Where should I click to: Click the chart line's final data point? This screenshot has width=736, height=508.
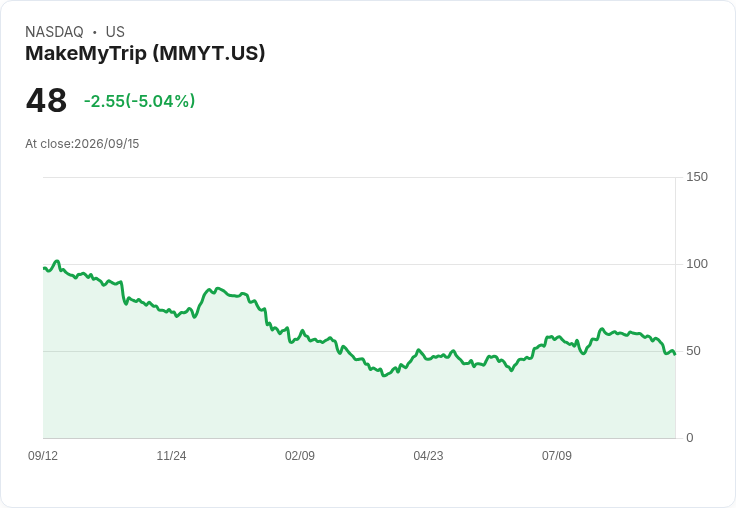click(x=675, y=354)
